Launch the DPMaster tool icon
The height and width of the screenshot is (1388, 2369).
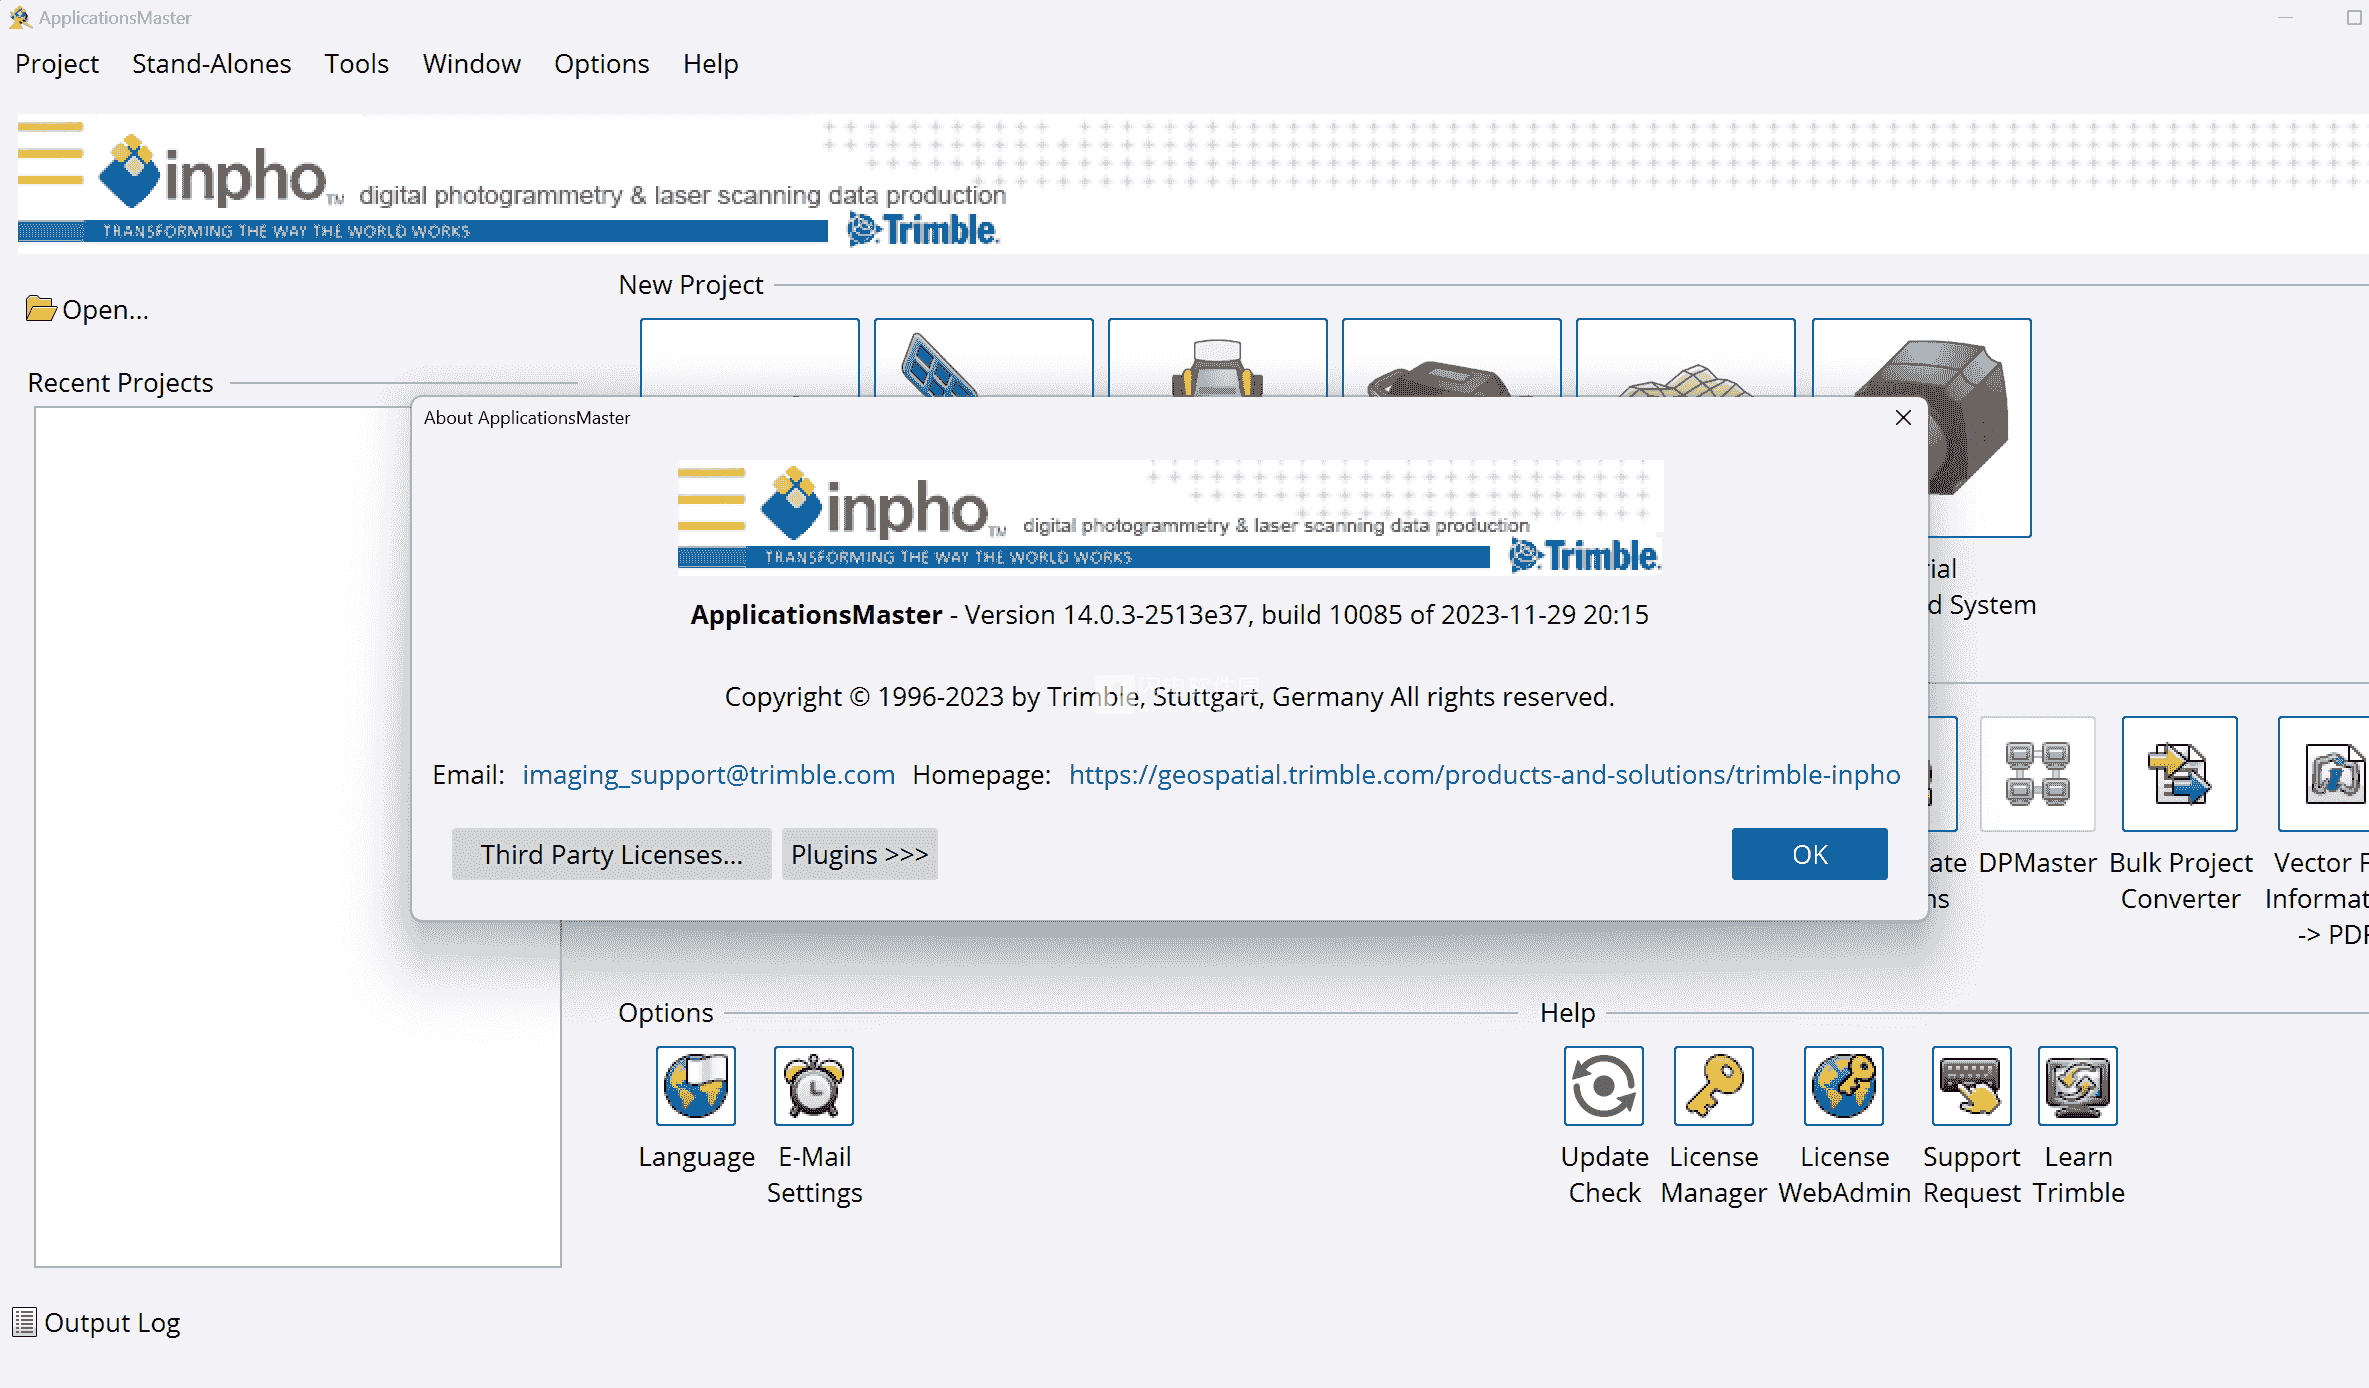[2037, 773]
